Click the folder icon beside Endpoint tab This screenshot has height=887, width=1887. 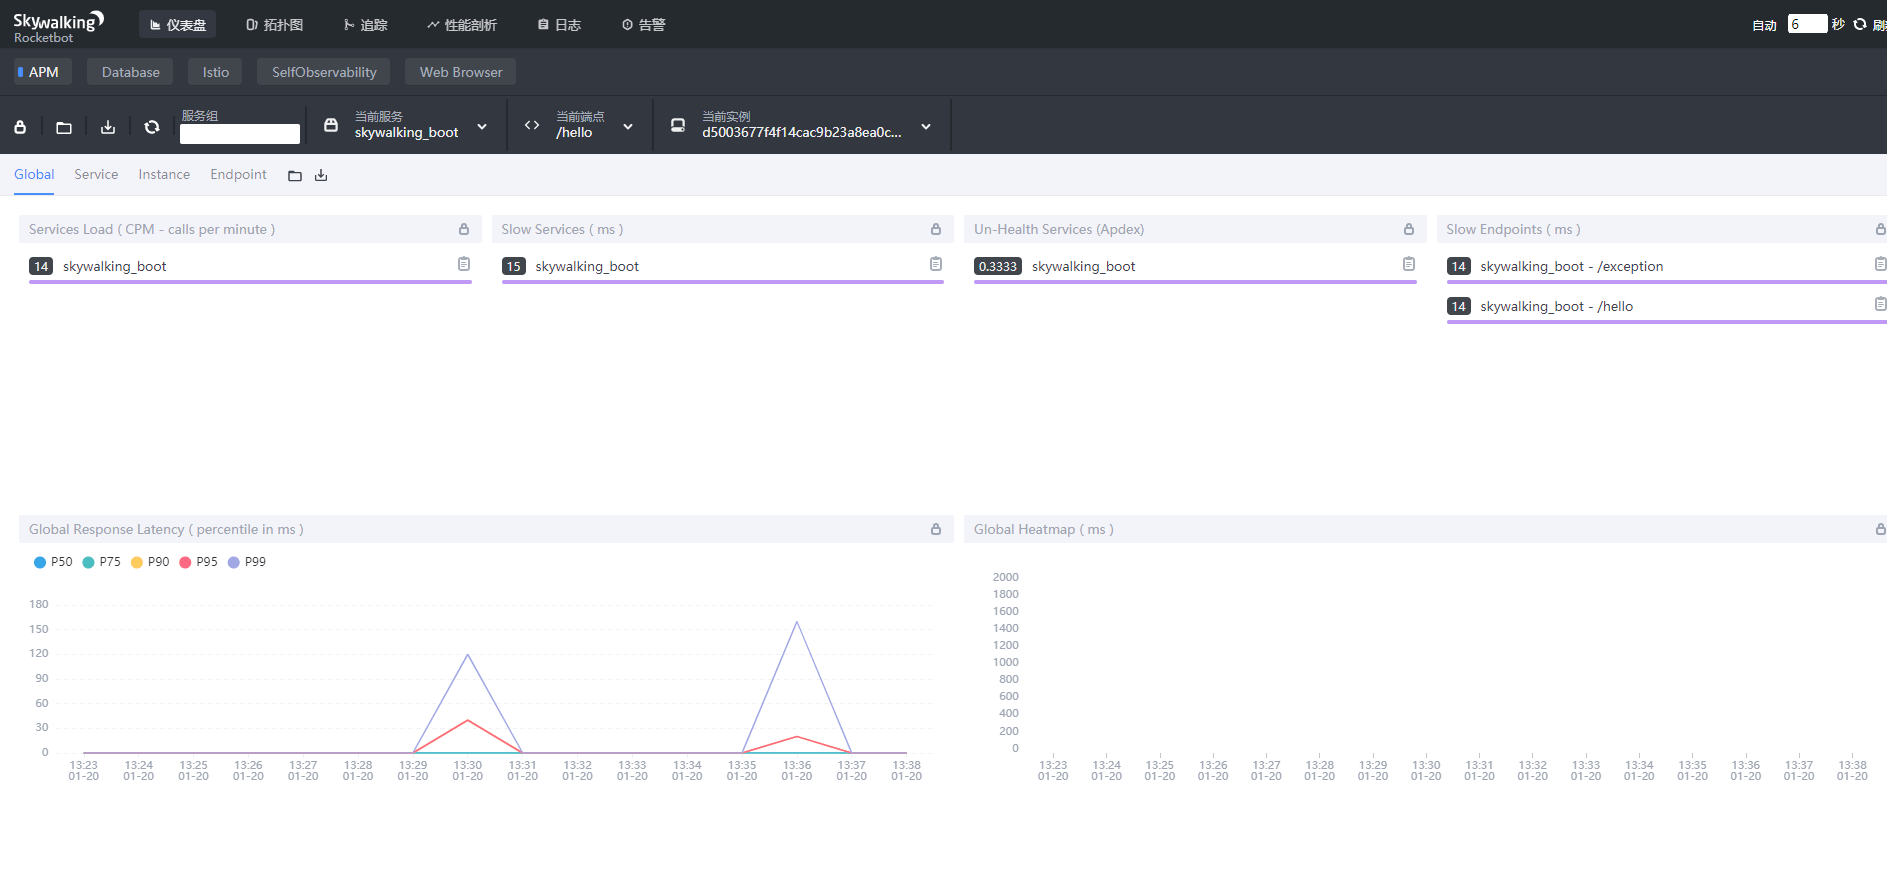(x=295, y=176)
